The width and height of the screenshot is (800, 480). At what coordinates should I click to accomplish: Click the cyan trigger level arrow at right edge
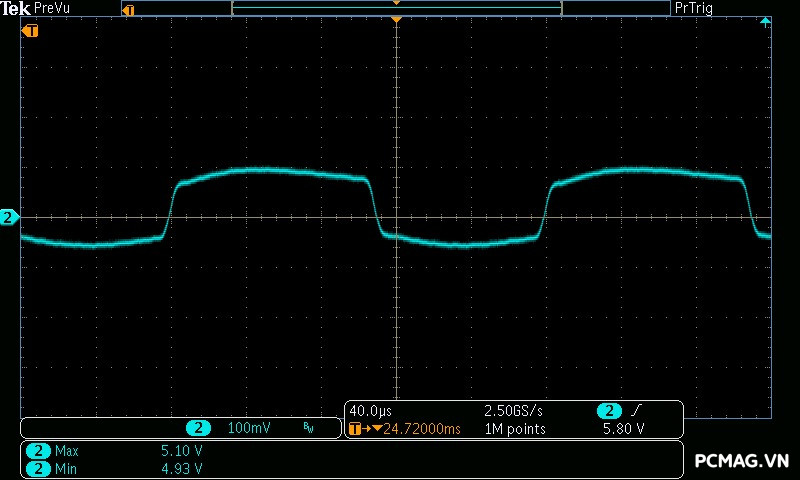[x=765, y=22]
